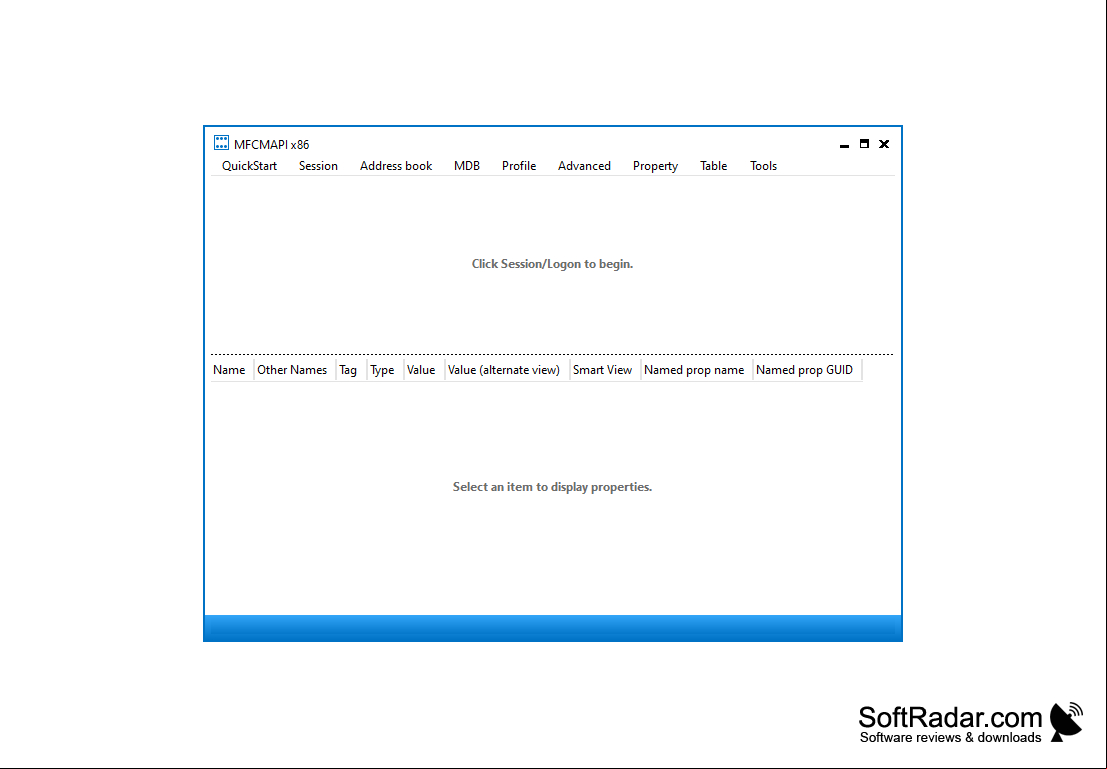Sort by the Value column header
This screenshot has width=1107, height=769.
(424, 370)
